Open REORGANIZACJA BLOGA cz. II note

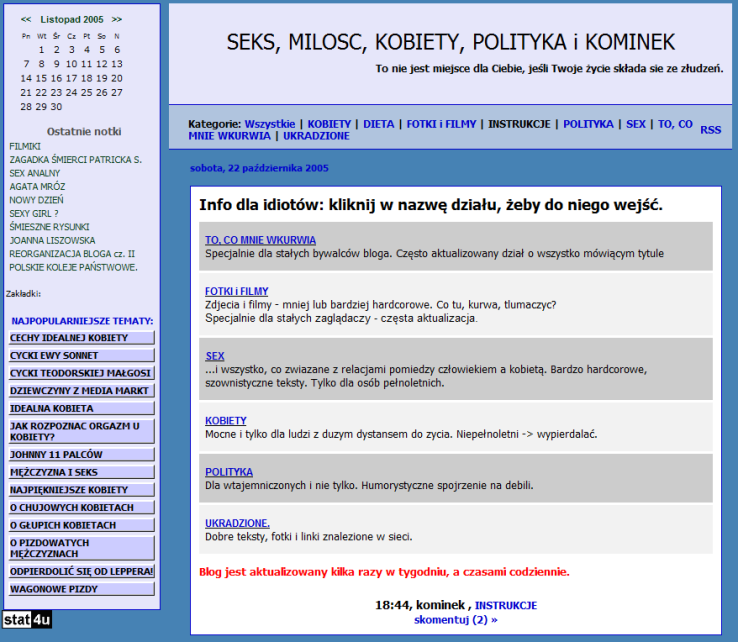tap(72, 254)
